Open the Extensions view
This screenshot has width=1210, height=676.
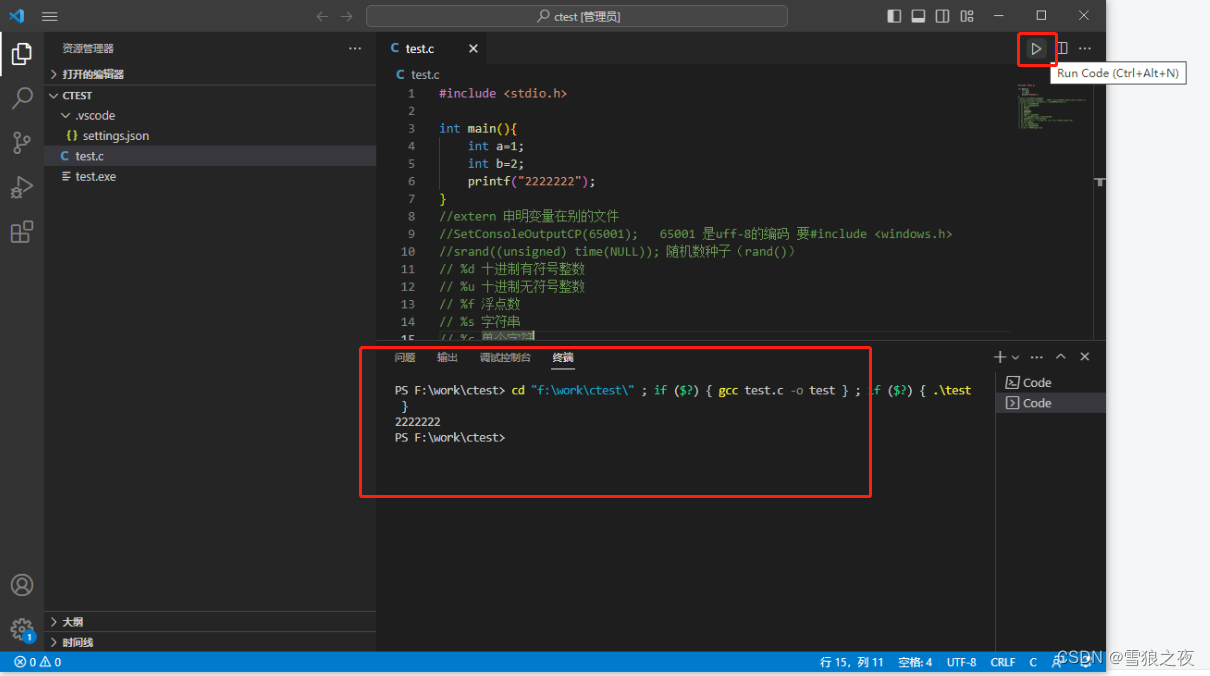(x=22, y=232)
